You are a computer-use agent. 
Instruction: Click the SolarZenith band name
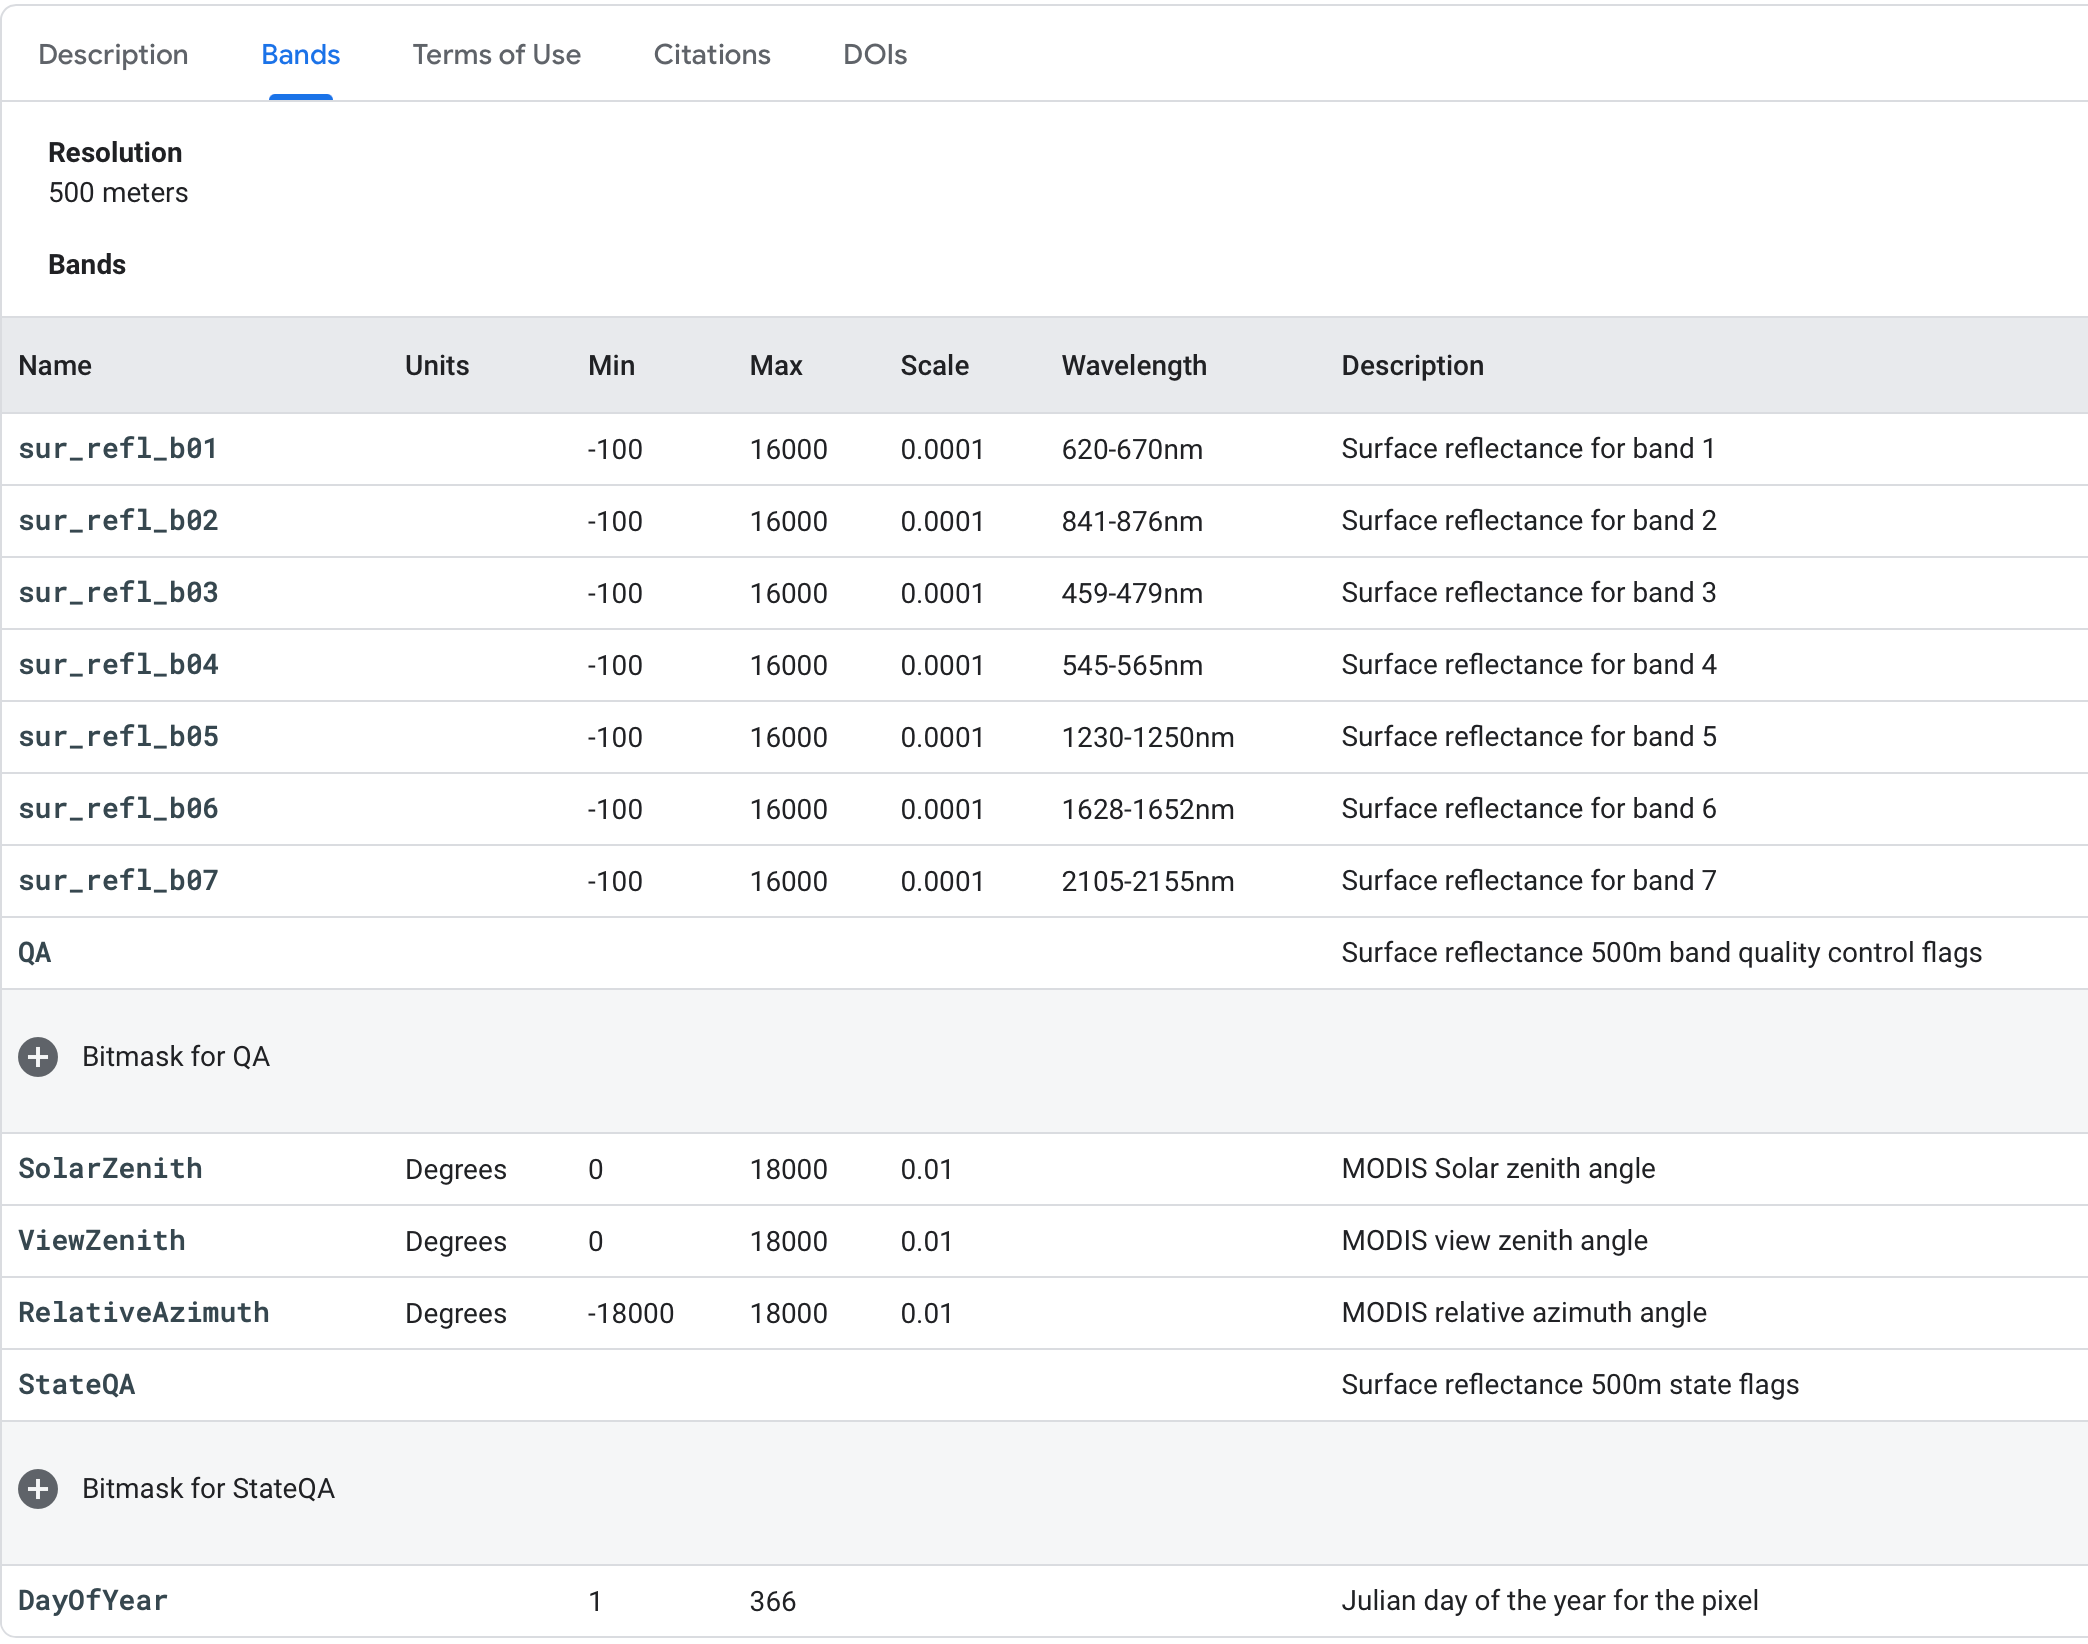tap(110, 1169)
